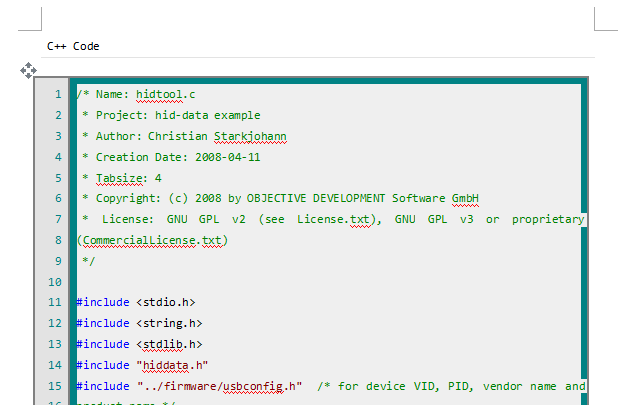Screen dimensions: 633x405
Task: Click the blue #include keyword on line 11
Action: 103,302
